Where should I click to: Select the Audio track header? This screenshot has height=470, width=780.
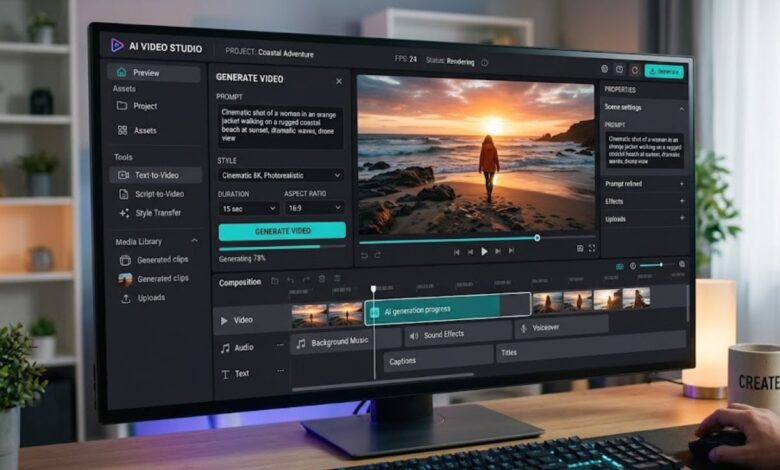pyautogui.click(x=238, y=348)
